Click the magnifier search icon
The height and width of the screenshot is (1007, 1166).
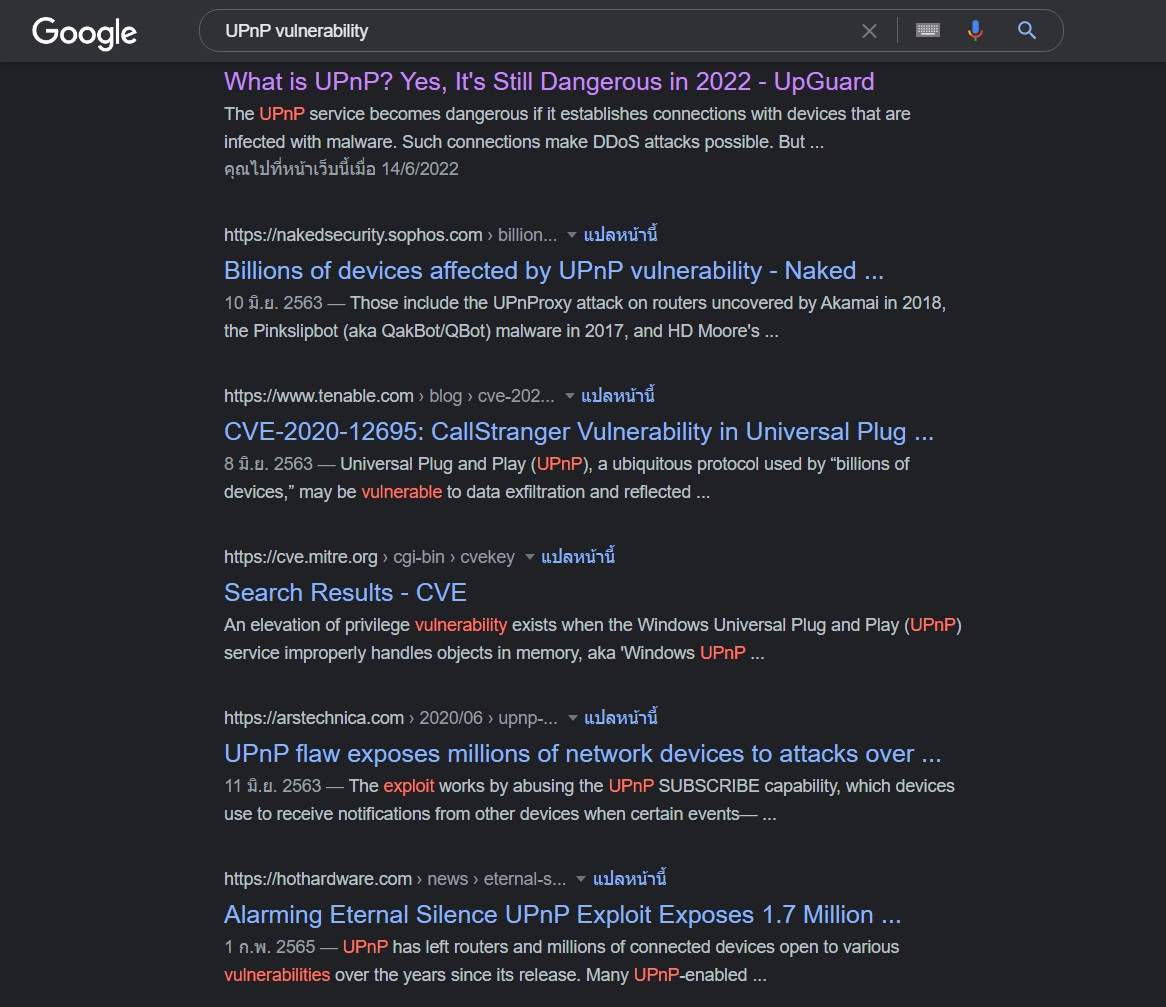point(1027,30)
